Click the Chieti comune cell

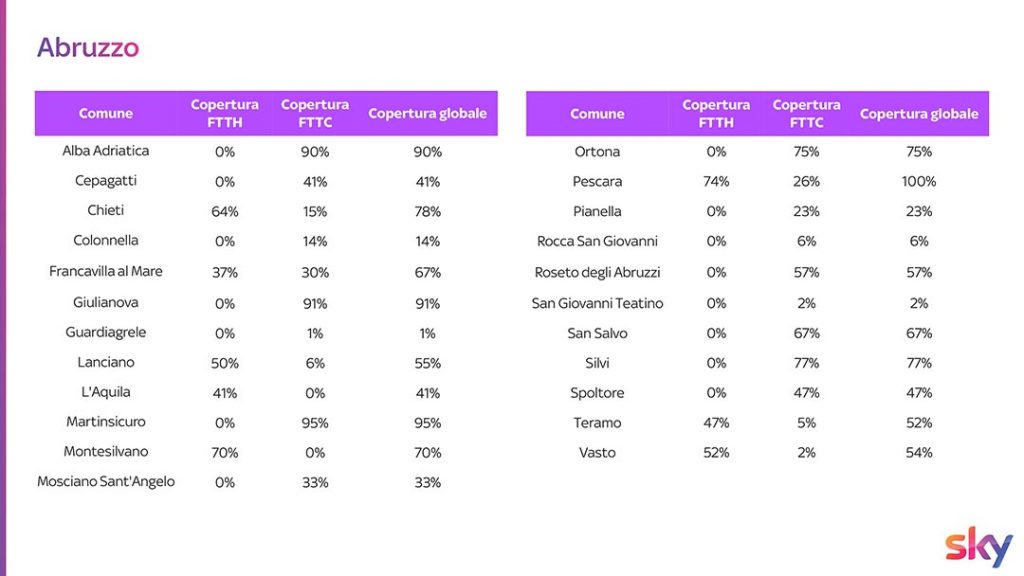106,211
